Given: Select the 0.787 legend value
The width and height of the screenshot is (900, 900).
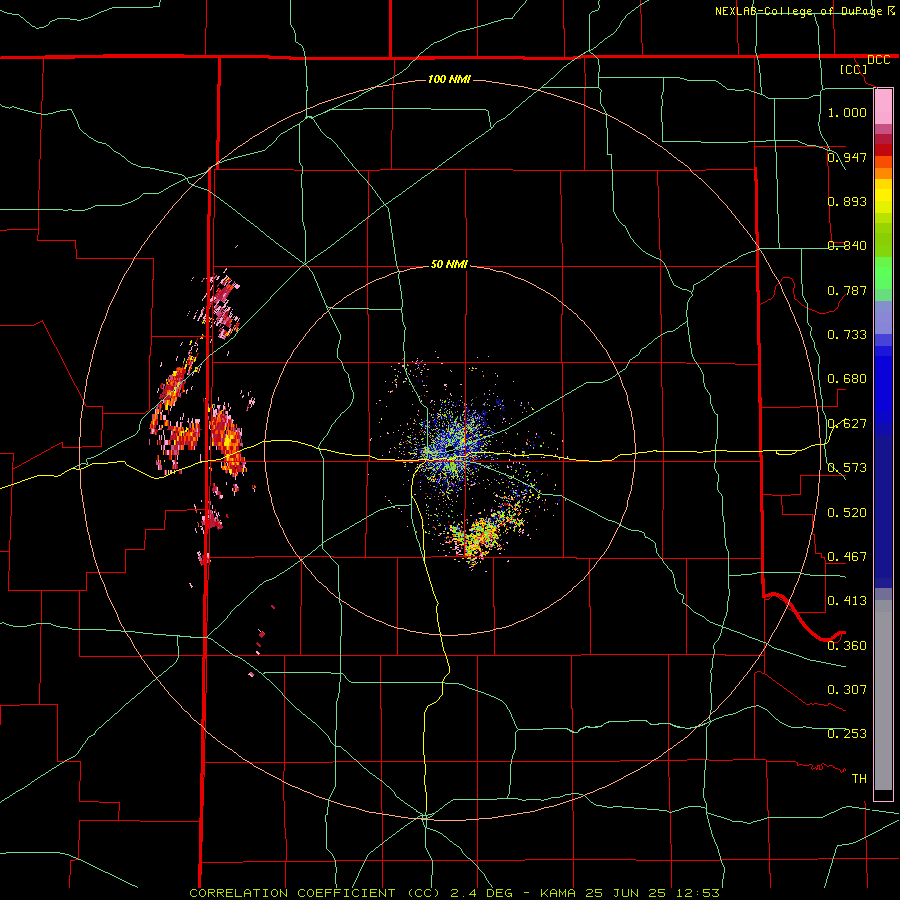Looking at the screenshot, I should (847, 290).
